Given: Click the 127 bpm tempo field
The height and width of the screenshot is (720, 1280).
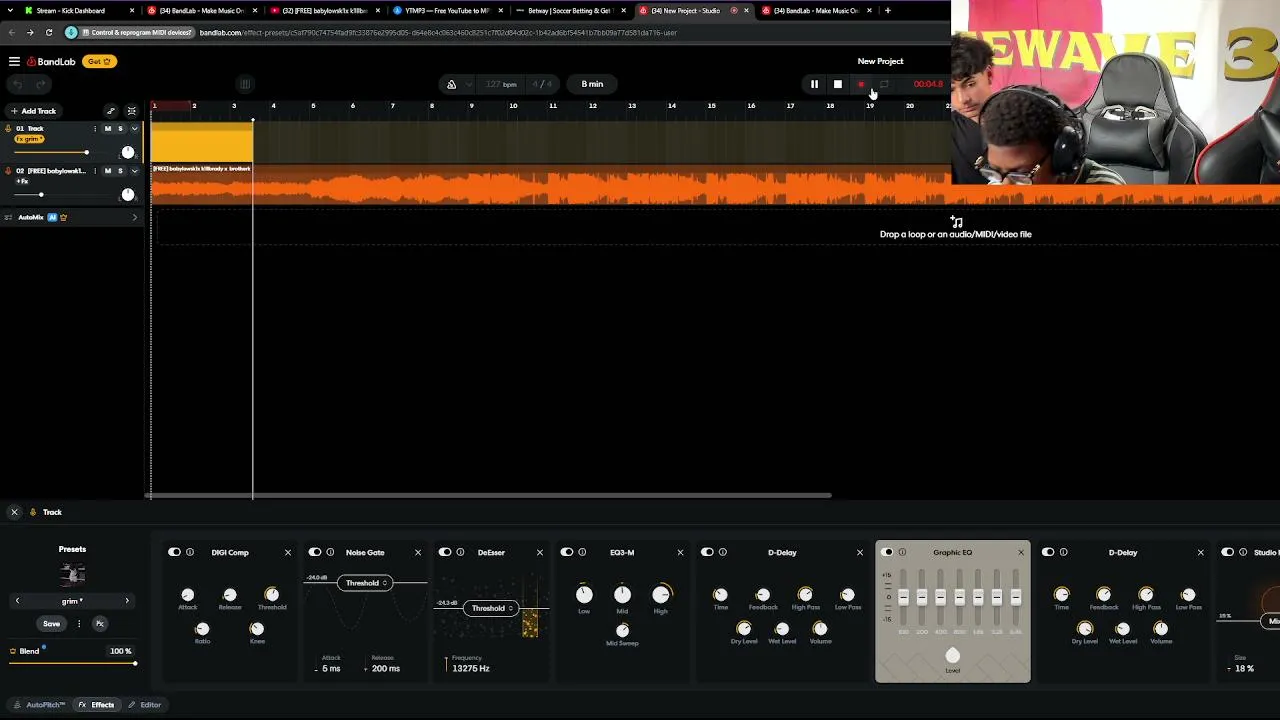Looking at the screenshot, I should (501, 84).
